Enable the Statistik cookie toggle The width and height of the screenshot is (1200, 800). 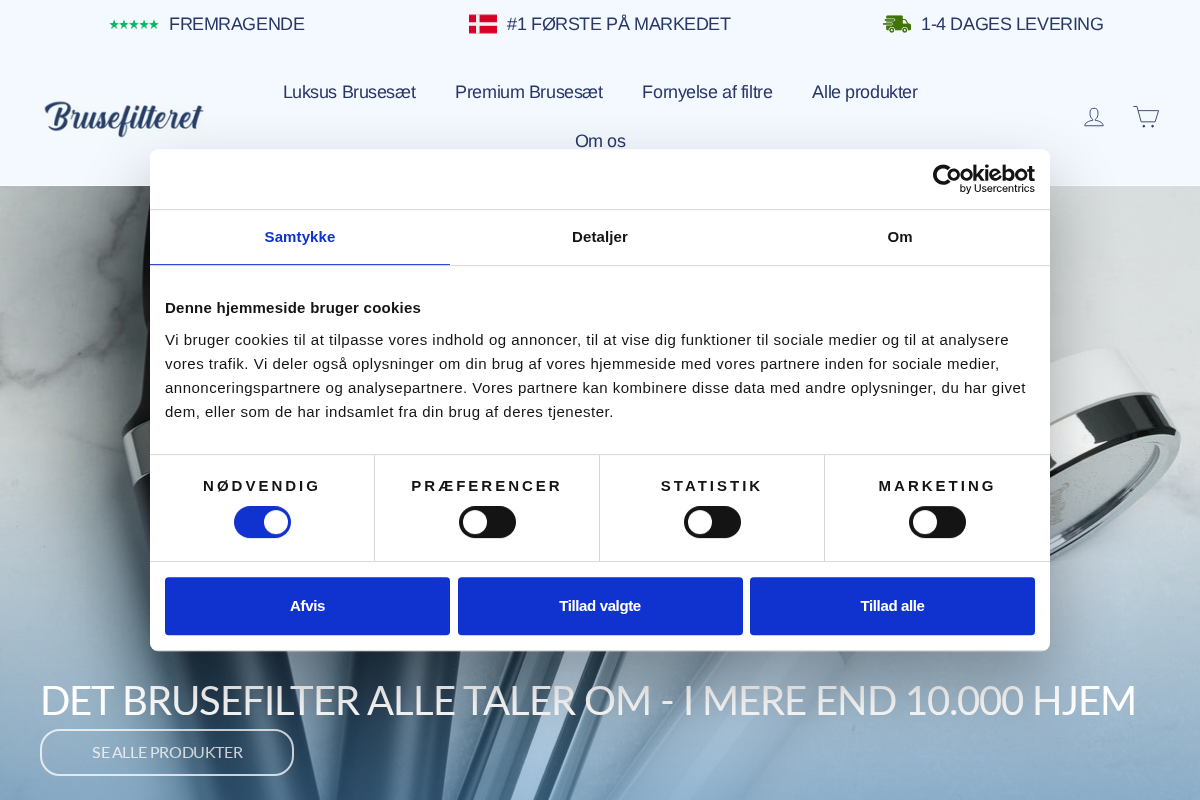pyautogui.click(x=712, y=521)
